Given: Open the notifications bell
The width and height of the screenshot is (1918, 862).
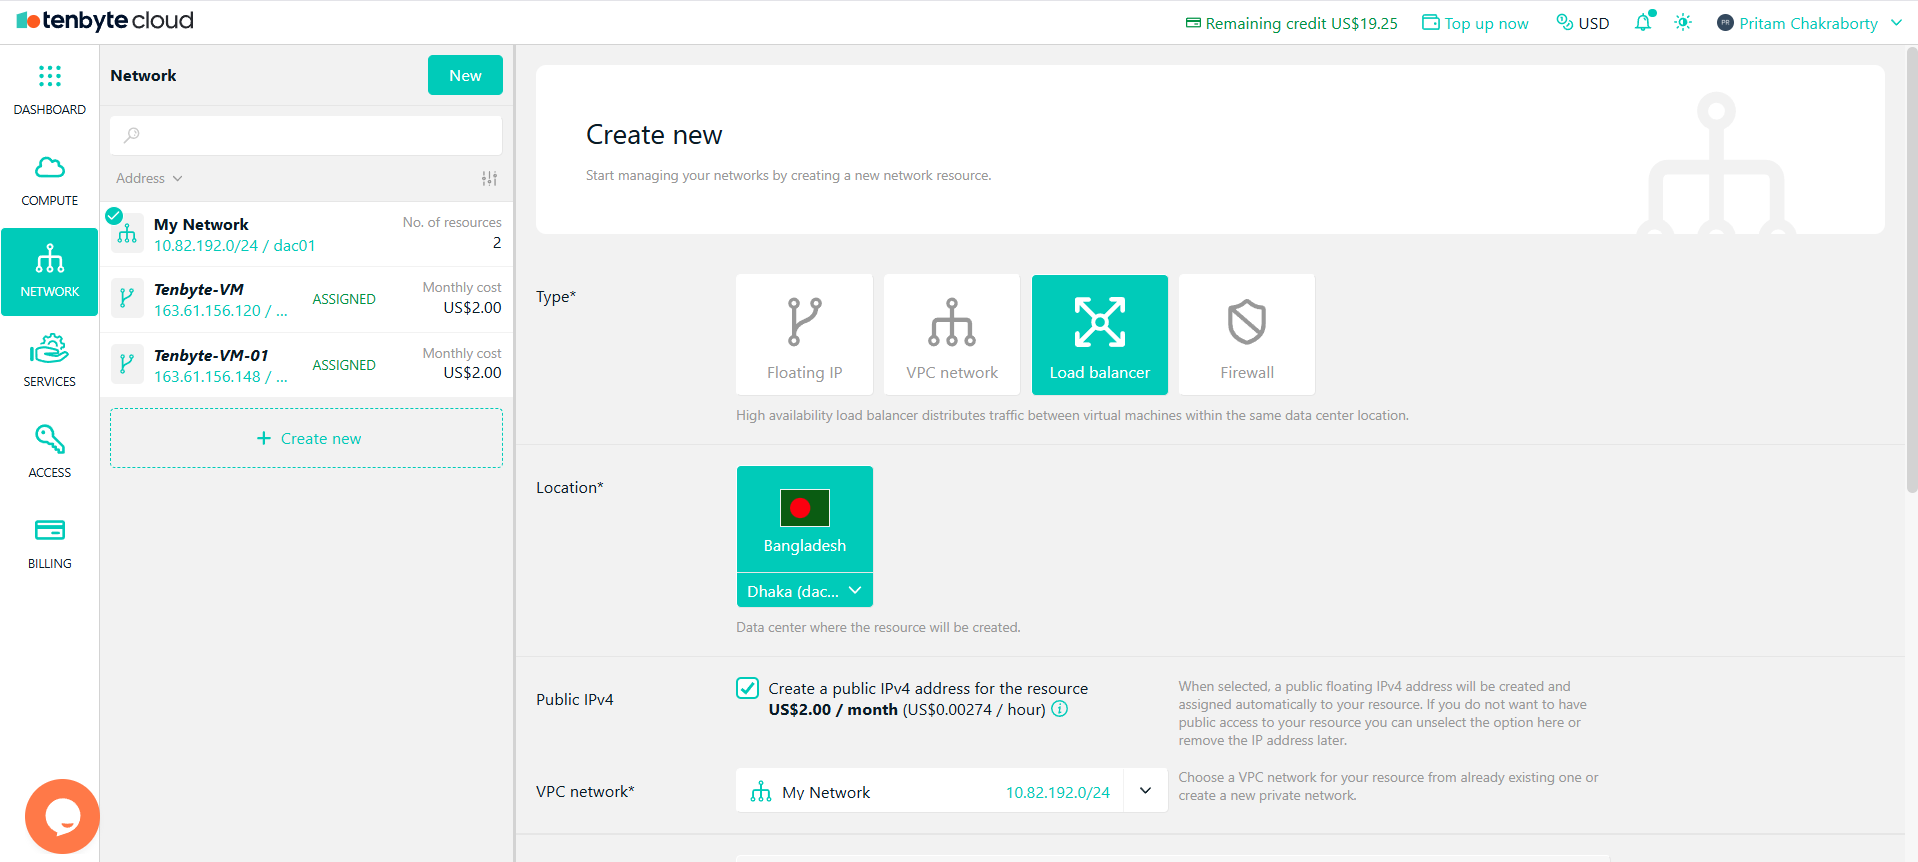Looking at the screenshot, I should coord(1643,22).
